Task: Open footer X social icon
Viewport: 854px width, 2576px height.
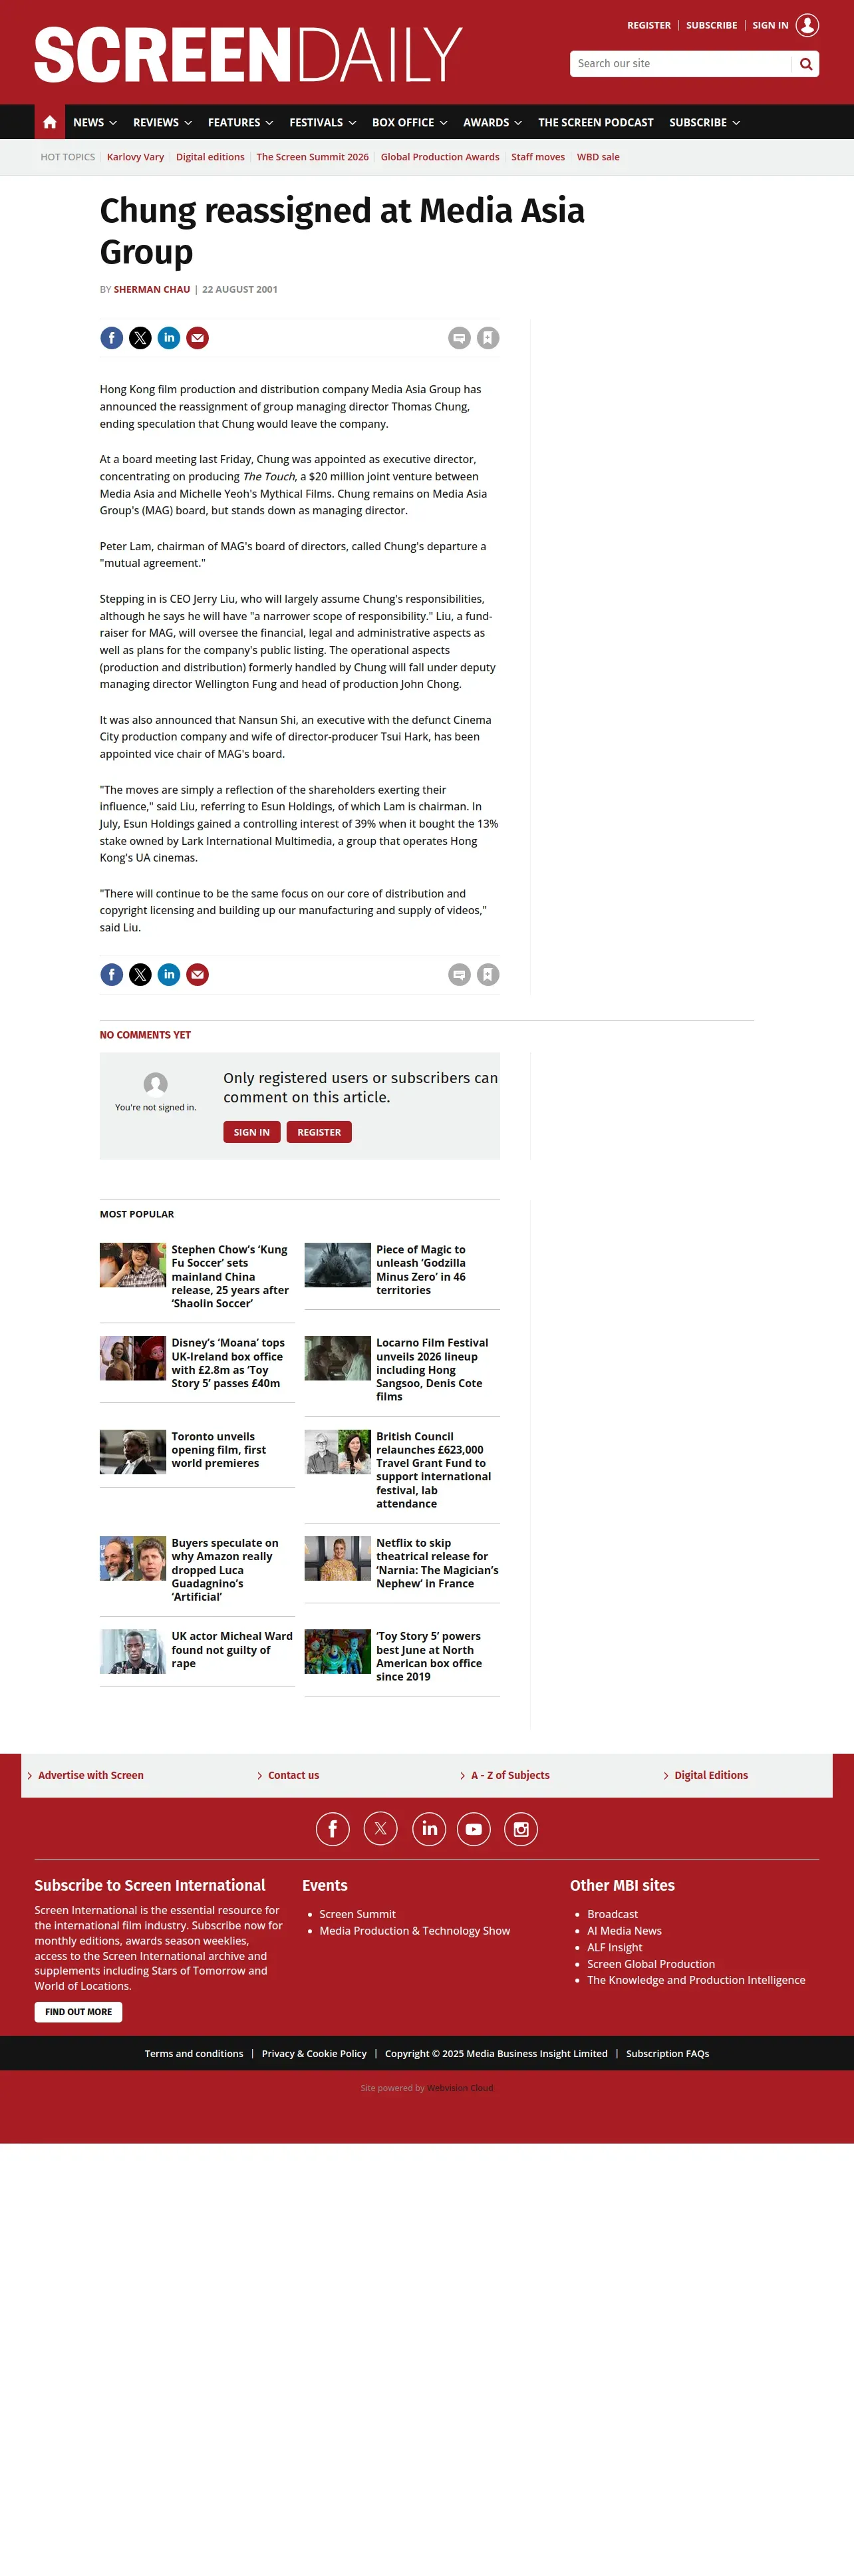Action: pyautogui.click(x=380, y=1828)
